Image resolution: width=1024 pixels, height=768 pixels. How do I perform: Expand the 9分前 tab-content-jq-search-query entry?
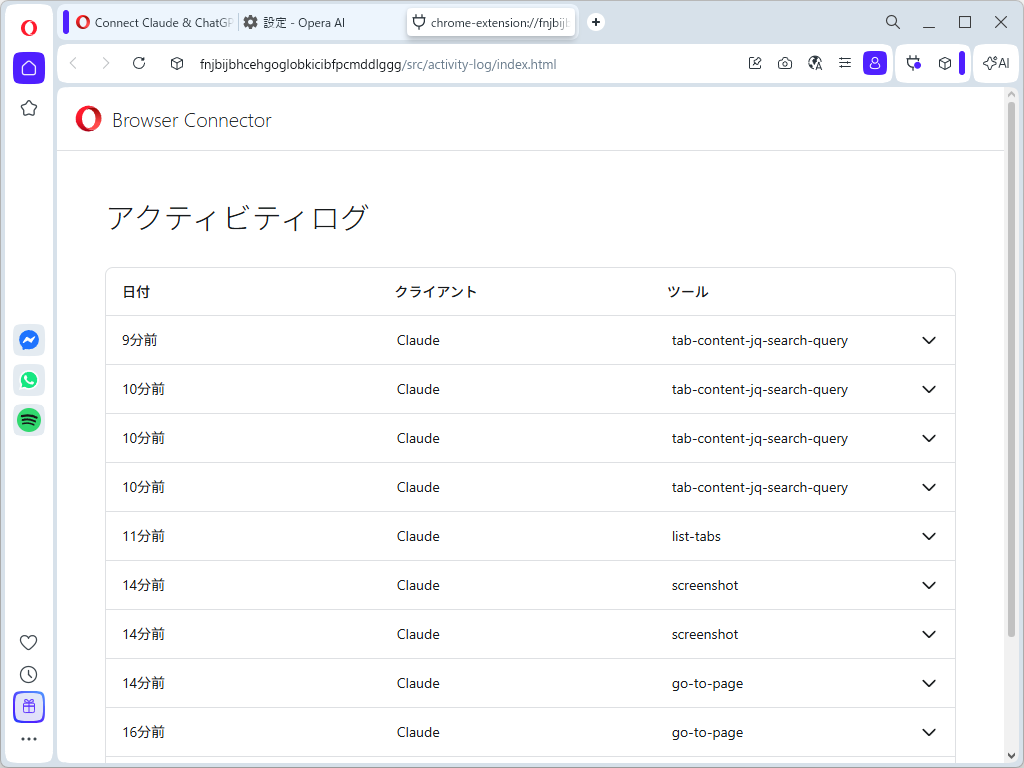pos(929,340)
